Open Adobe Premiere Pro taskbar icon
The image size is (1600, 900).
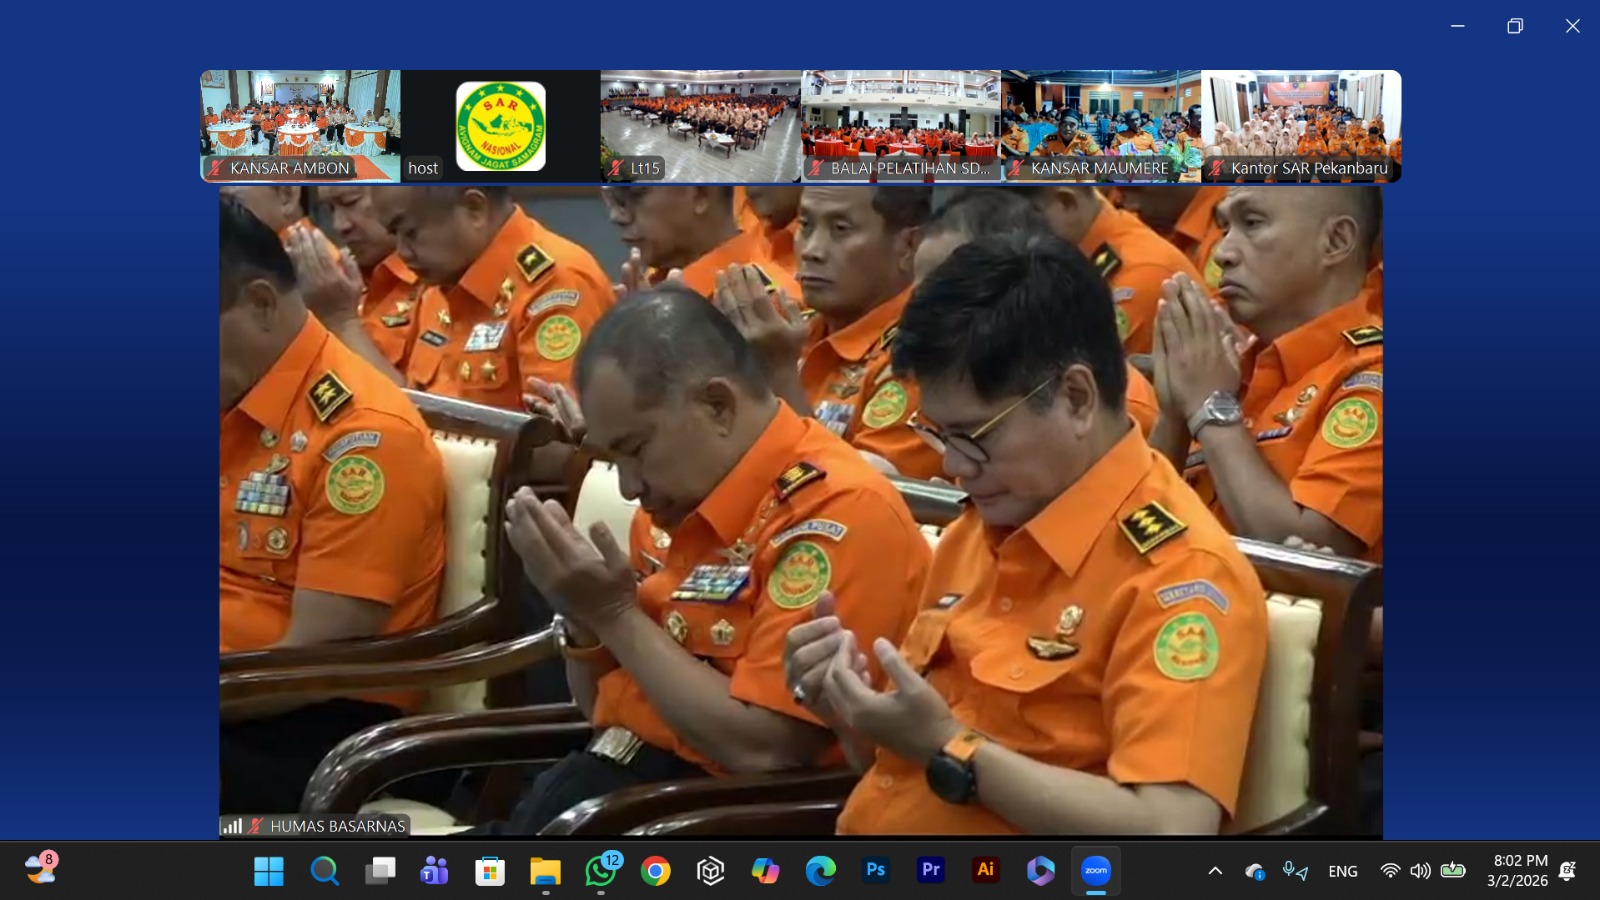(x=930, y=871)
